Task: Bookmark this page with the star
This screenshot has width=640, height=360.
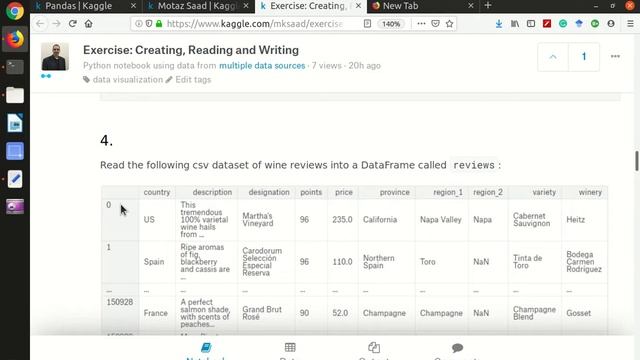Action: pos(449,24)
